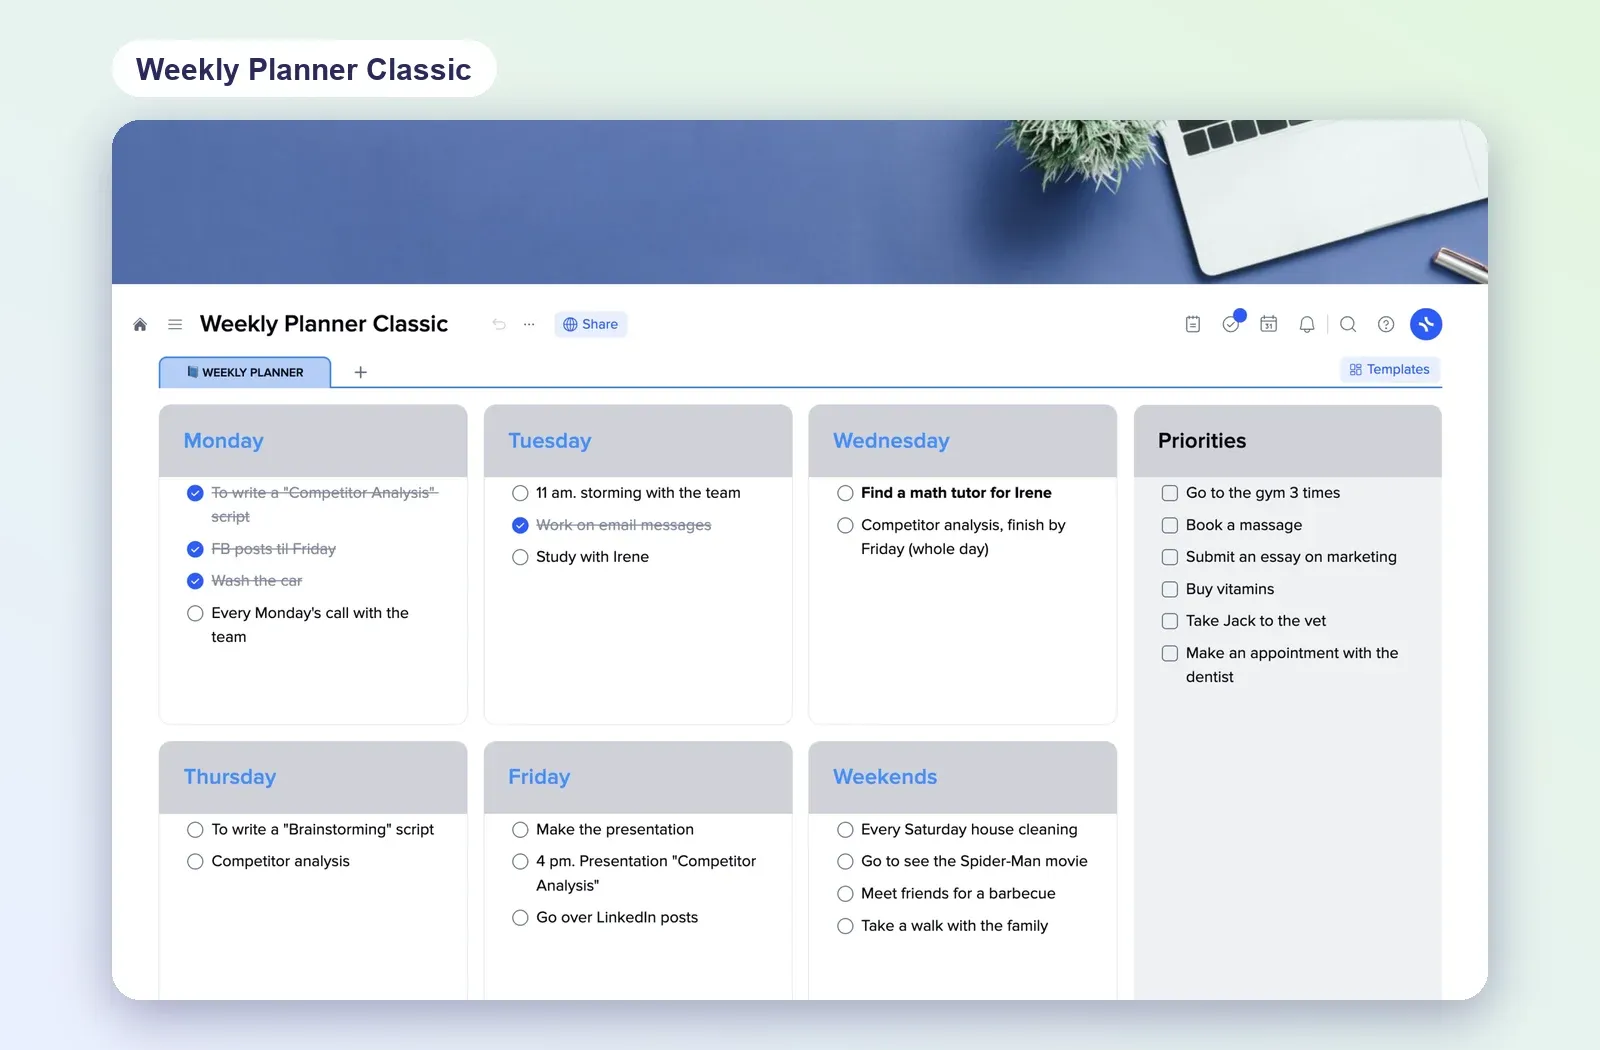Click the Tuesday column heading

[550, 441]
